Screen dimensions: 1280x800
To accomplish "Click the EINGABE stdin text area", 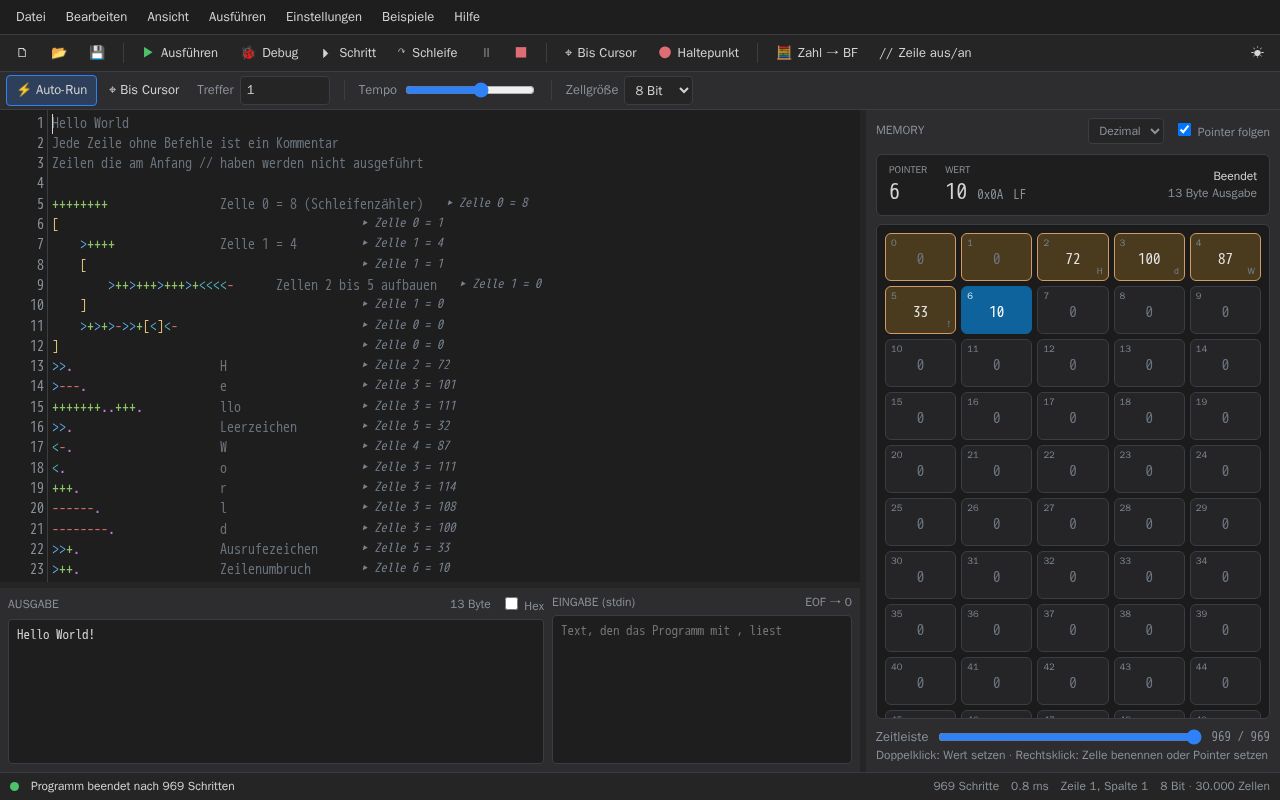I will pos(702,689).
